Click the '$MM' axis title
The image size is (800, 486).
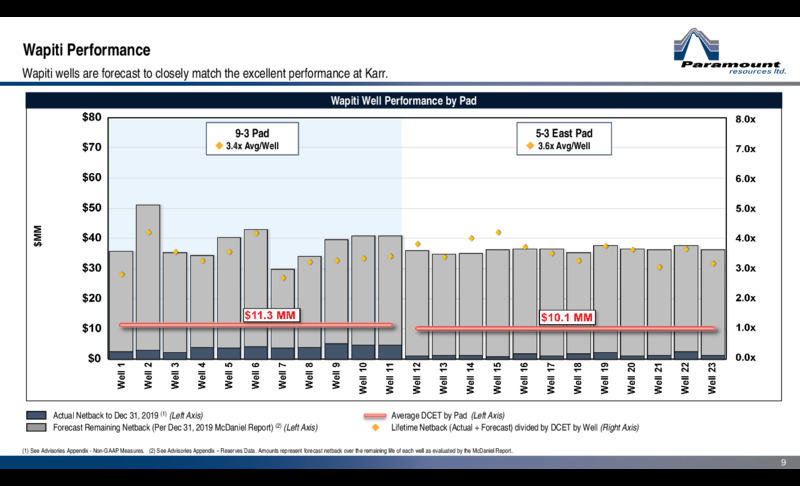(x=38, y=236)
